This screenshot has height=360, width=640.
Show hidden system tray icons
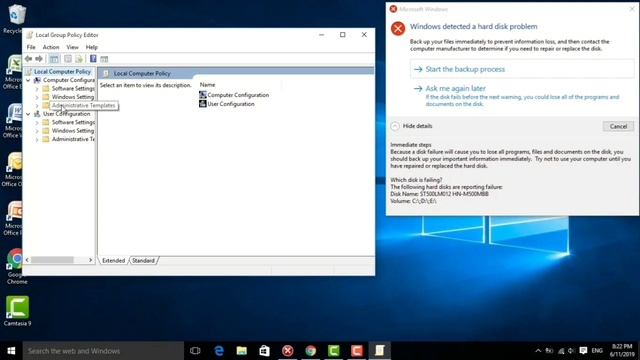pos(538,351)
